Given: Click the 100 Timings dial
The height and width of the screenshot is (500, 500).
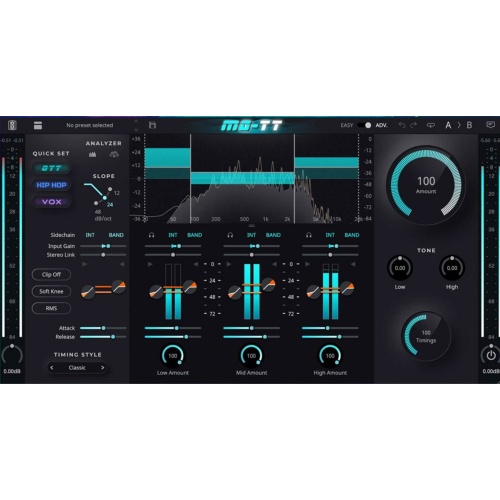Looking at the screenshot, I should click(426, 336).
